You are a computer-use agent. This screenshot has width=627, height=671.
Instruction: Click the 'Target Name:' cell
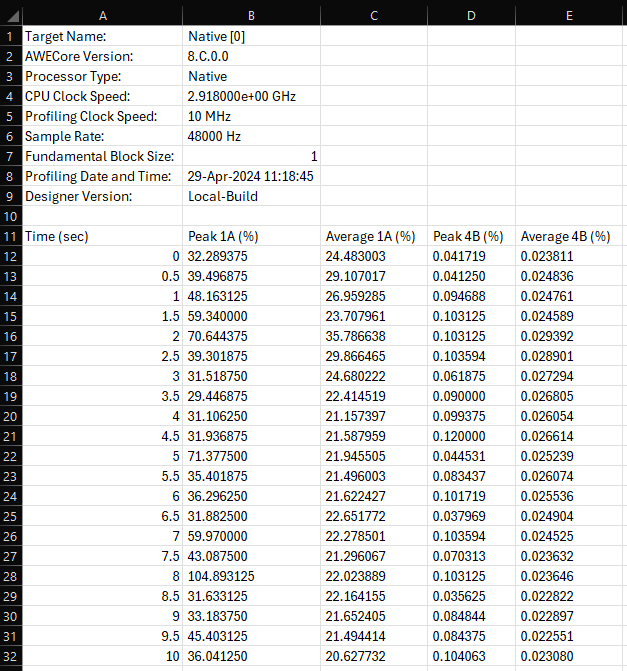click(x=101, y=36)
